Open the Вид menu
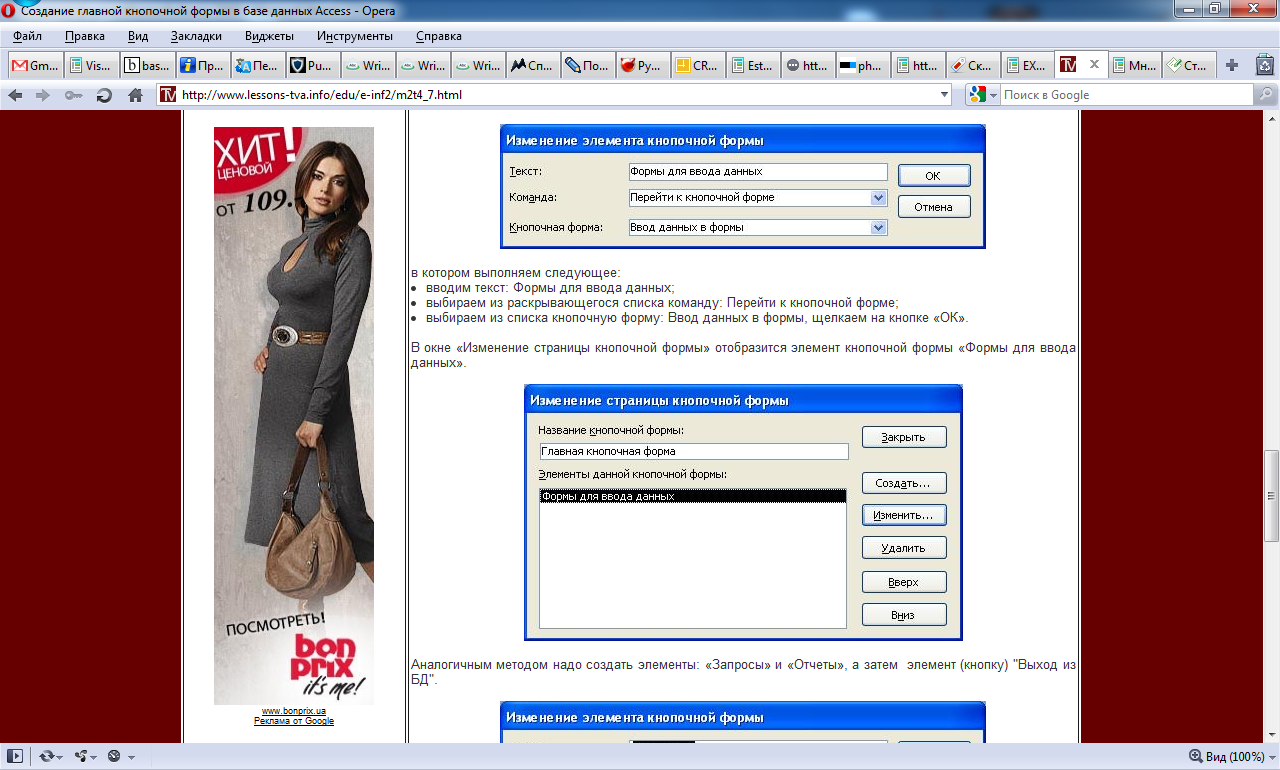Image resolution: width=1280 pixels, height=770 pixels. coord(138,36)
